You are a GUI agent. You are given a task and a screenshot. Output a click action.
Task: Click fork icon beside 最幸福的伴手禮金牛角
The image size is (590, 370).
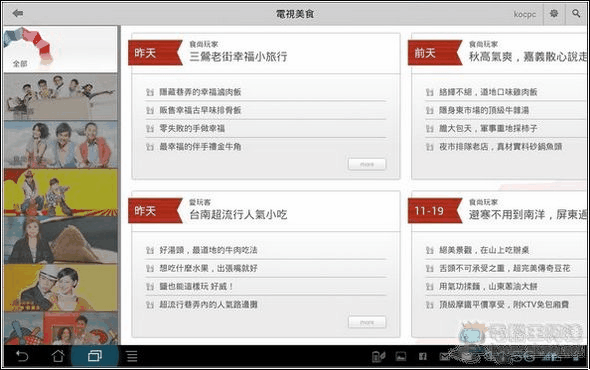150,147
